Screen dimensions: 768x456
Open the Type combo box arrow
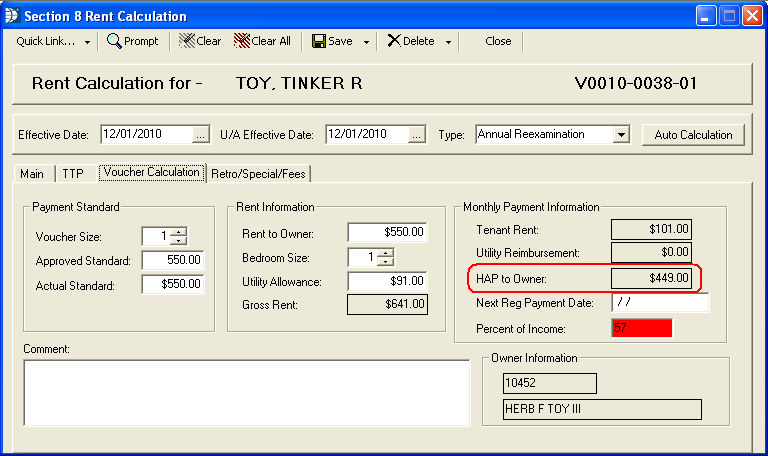[621, 135]
